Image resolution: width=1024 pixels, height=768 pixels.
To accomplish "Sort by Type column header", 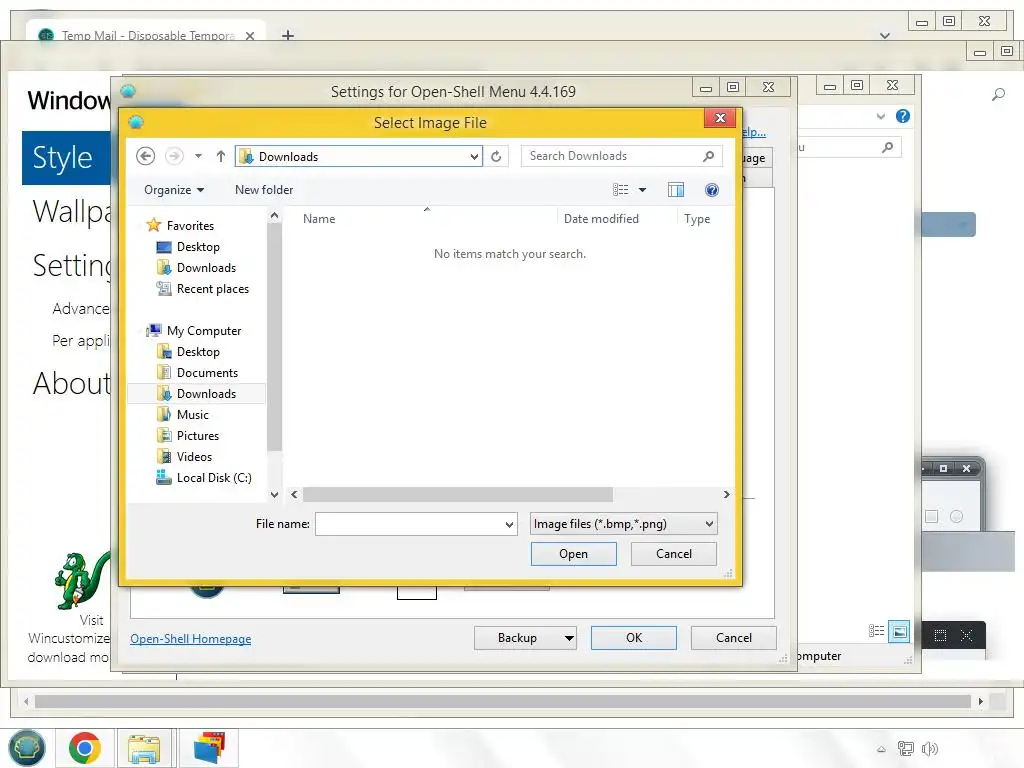I will [x=697, y=219].
